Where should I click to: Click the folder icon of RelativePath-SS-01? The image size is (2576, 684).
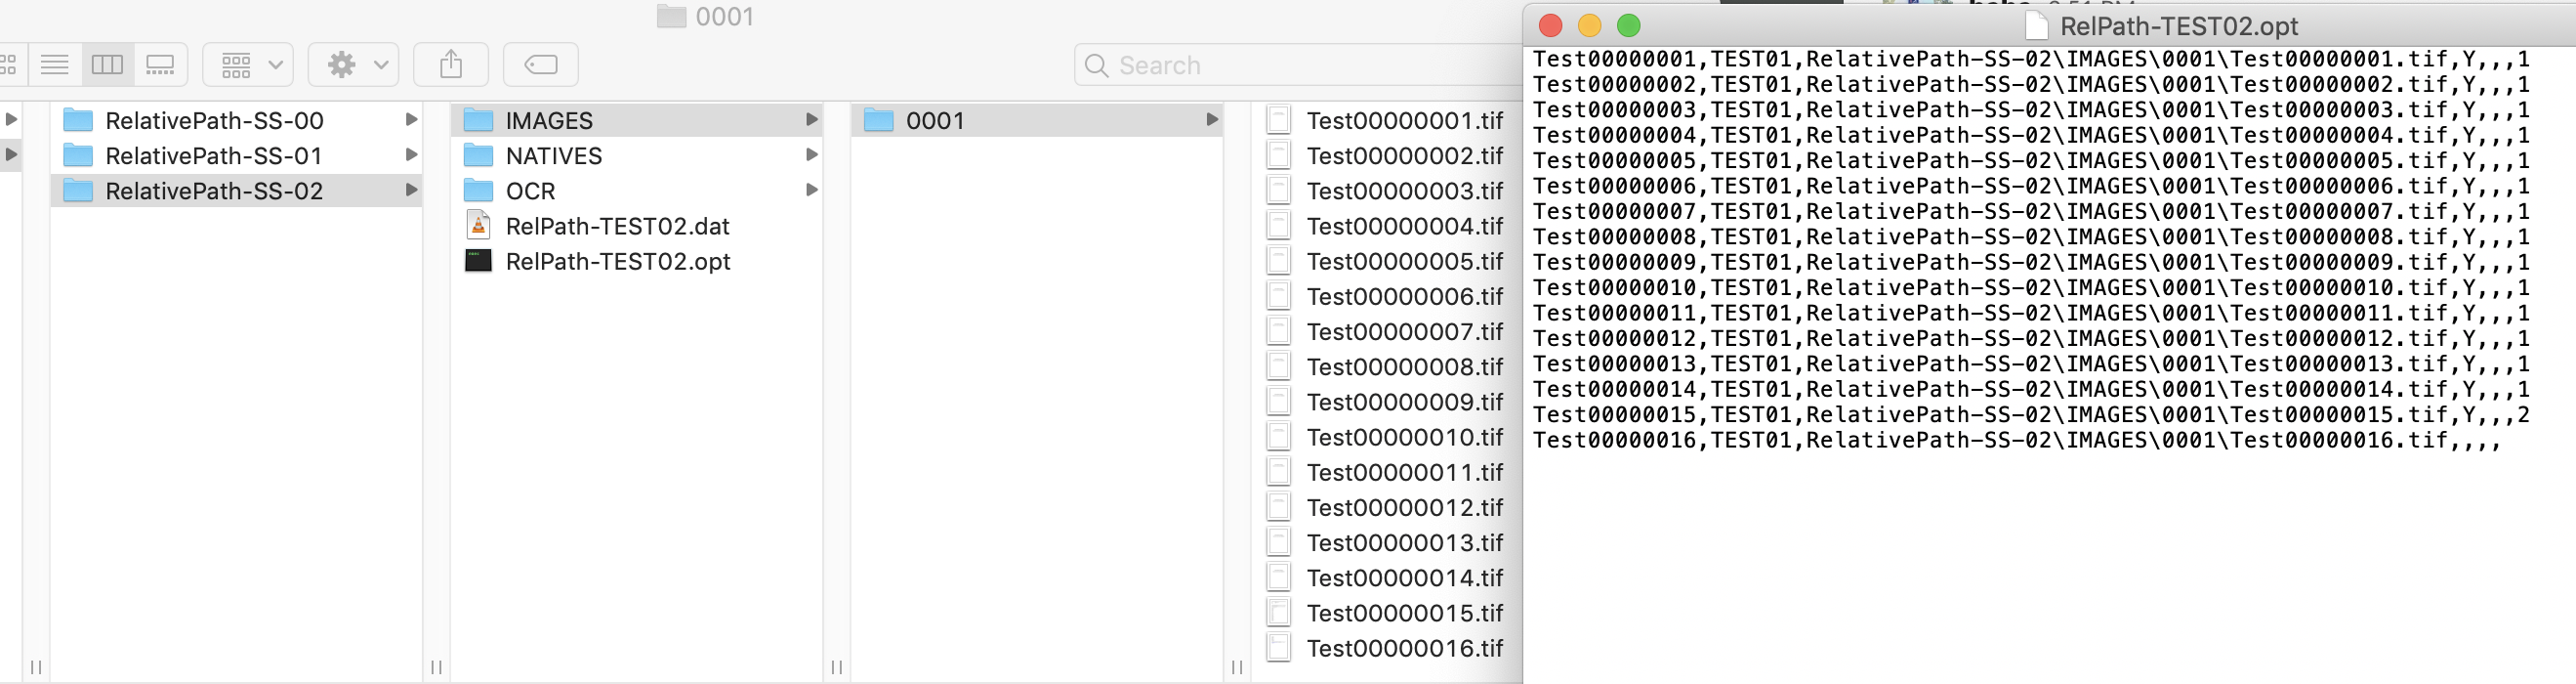click(78, 155)
